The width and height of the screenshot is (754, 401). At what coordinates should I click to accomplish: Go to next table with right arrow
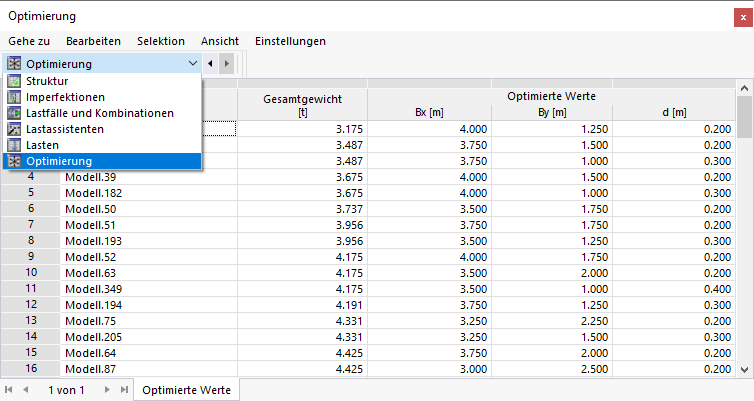226,63
